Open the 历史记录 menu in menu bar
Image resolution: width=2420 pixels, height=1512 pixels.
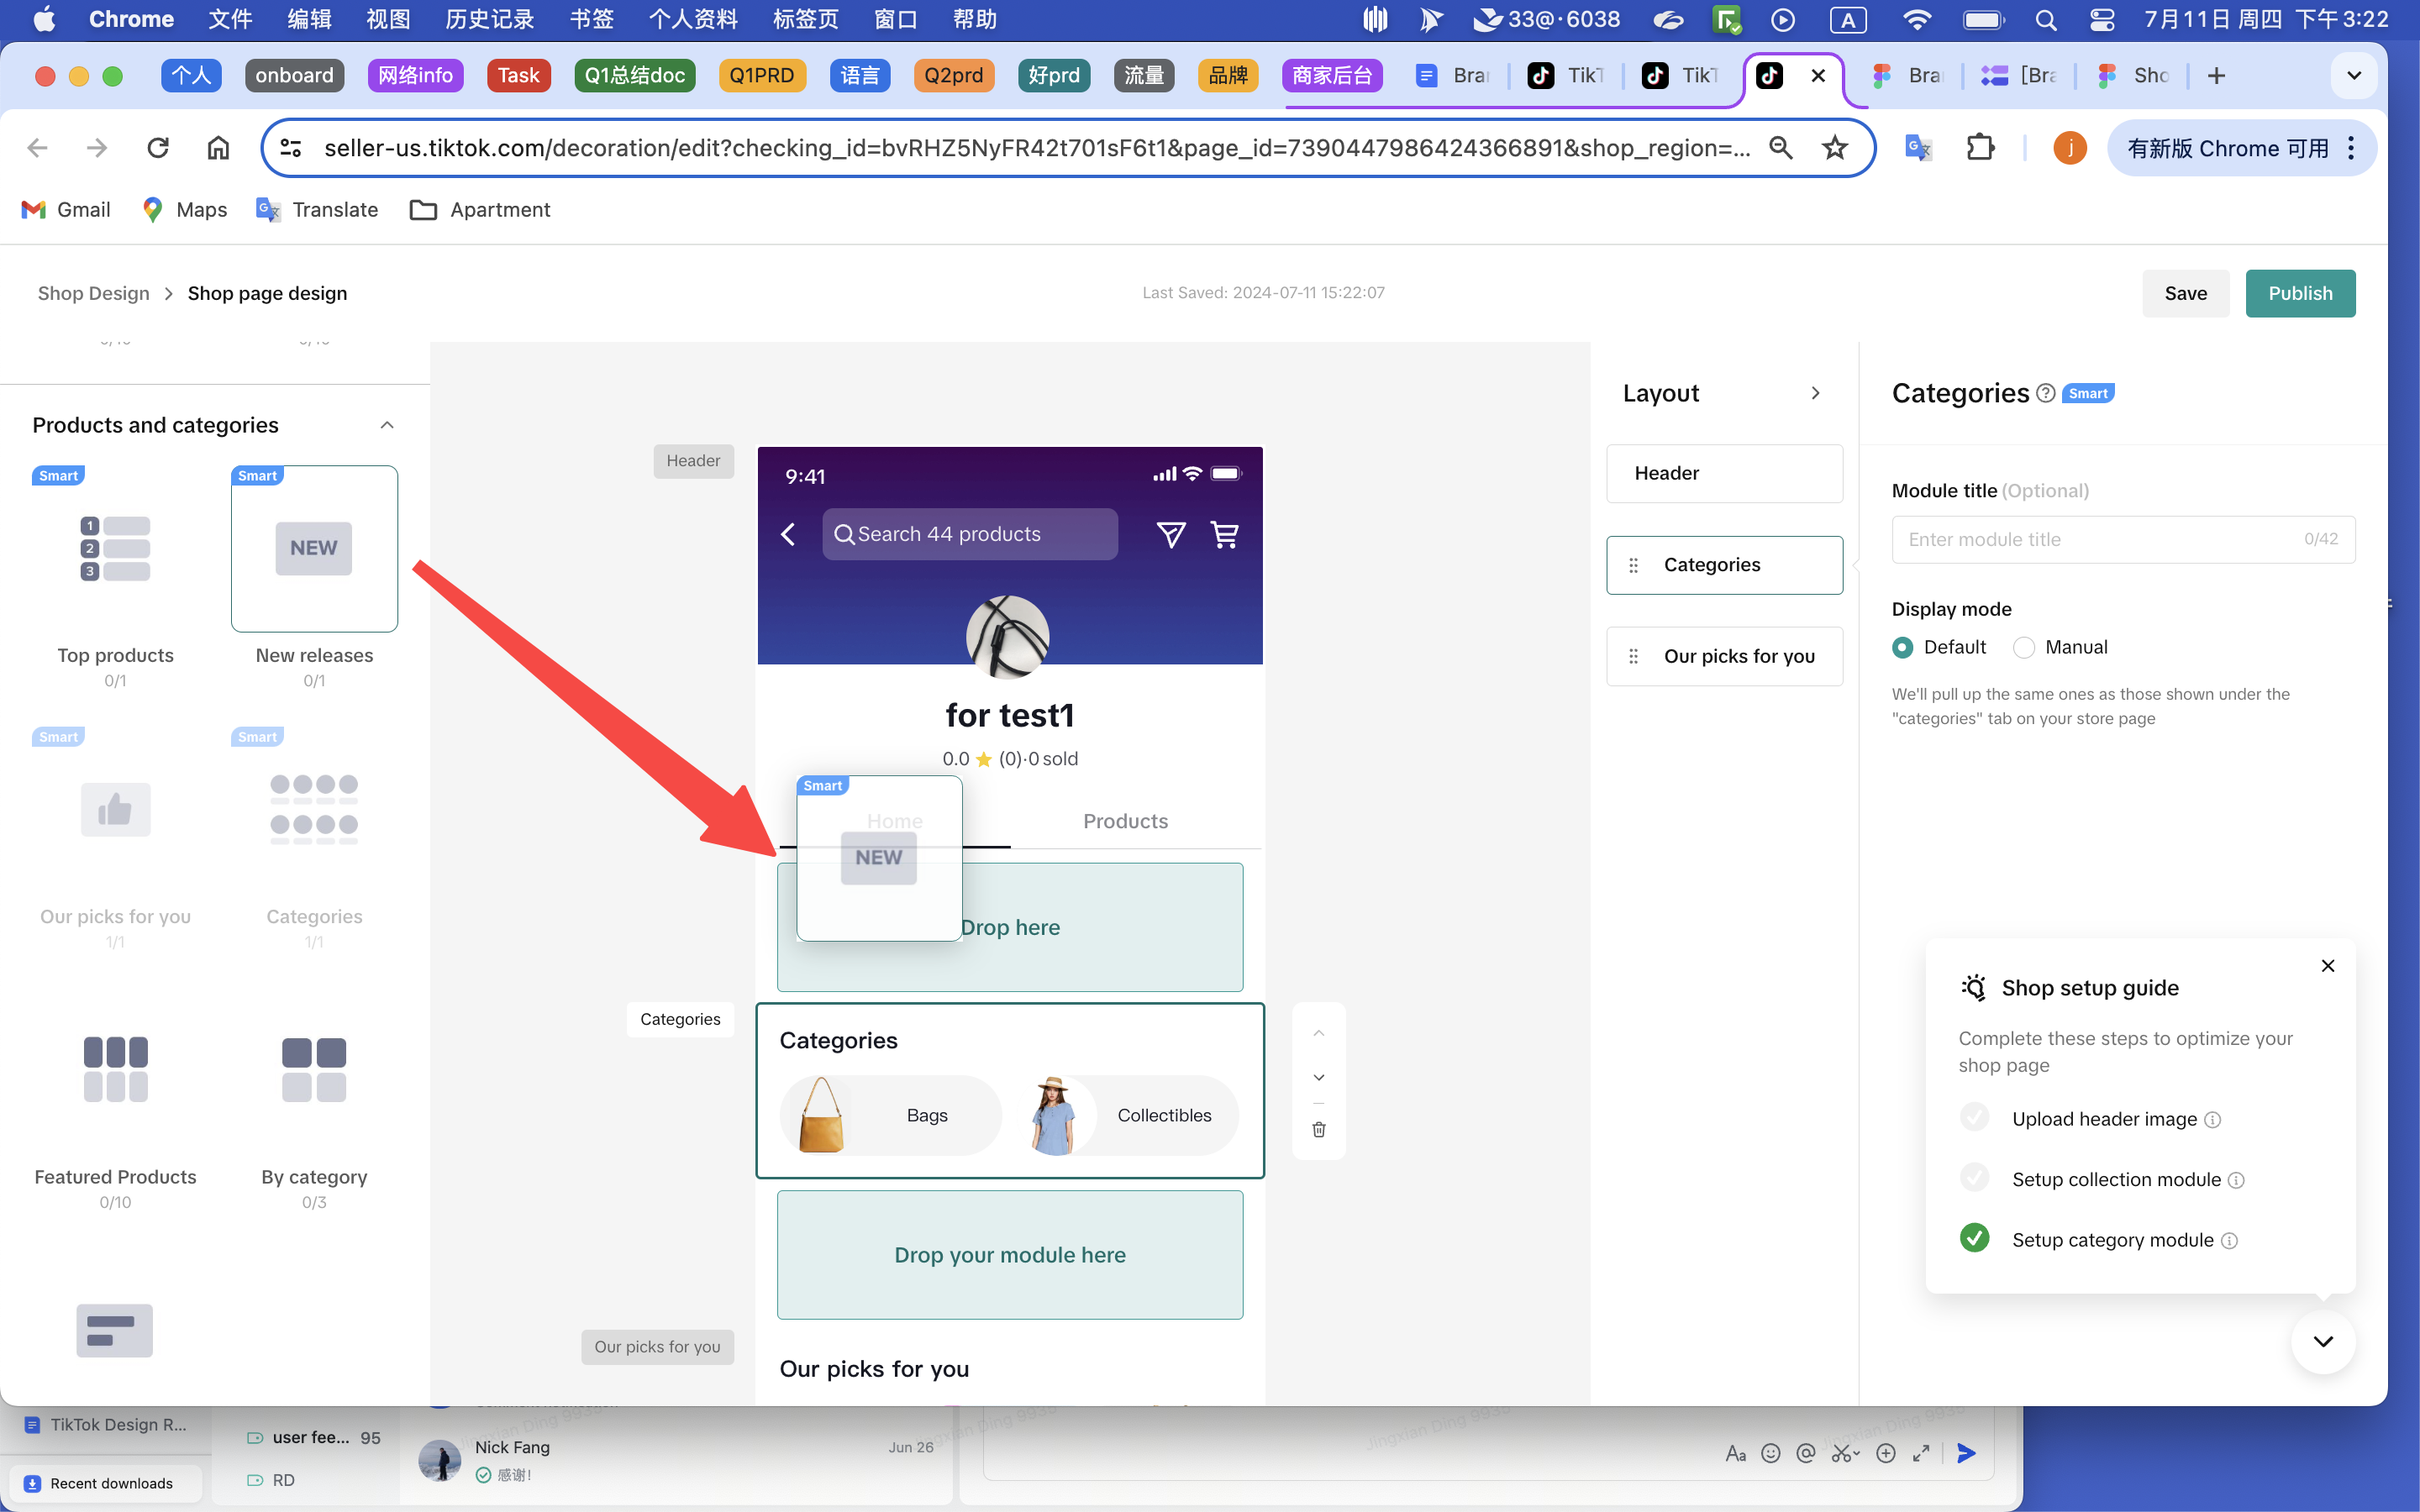[489, 19]
